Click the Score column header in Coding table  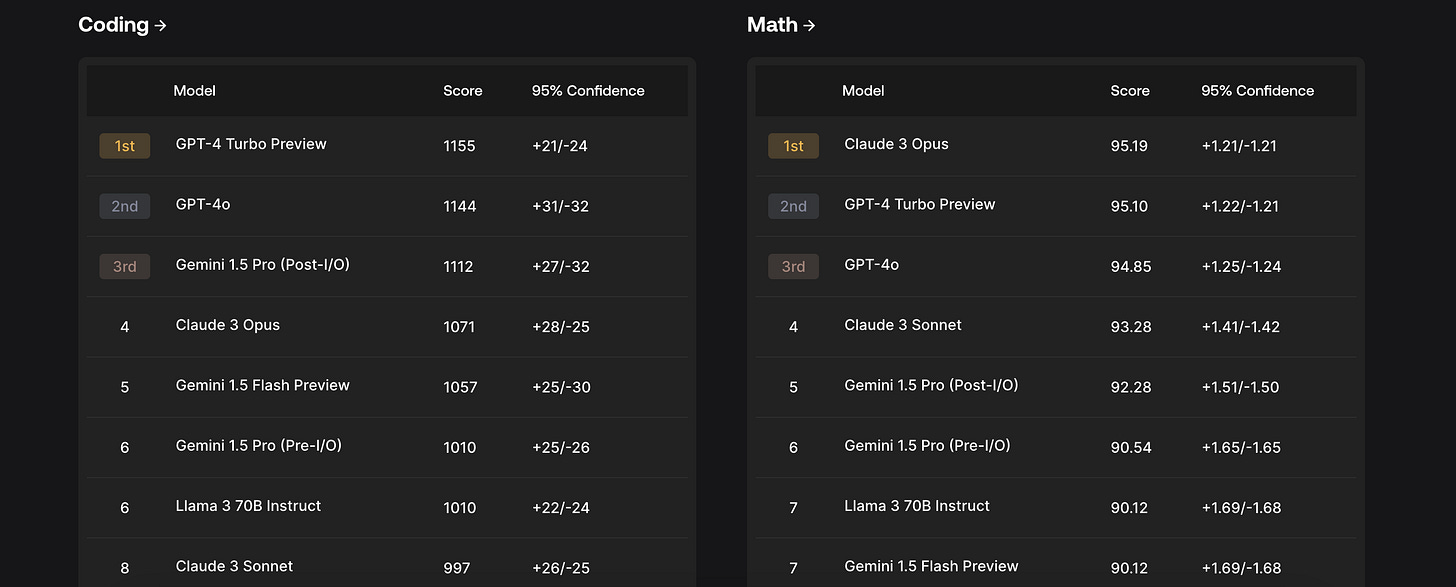[x=463, y=91]
